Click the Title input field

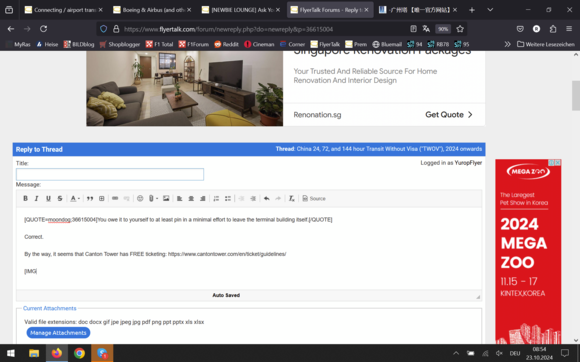point(110,174)
